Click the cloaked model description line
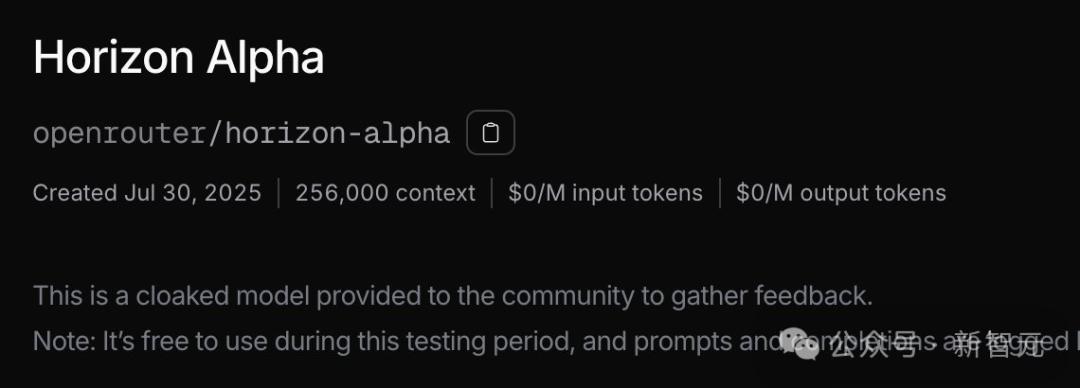1080x388 pixels. click(x=453, y=296)
